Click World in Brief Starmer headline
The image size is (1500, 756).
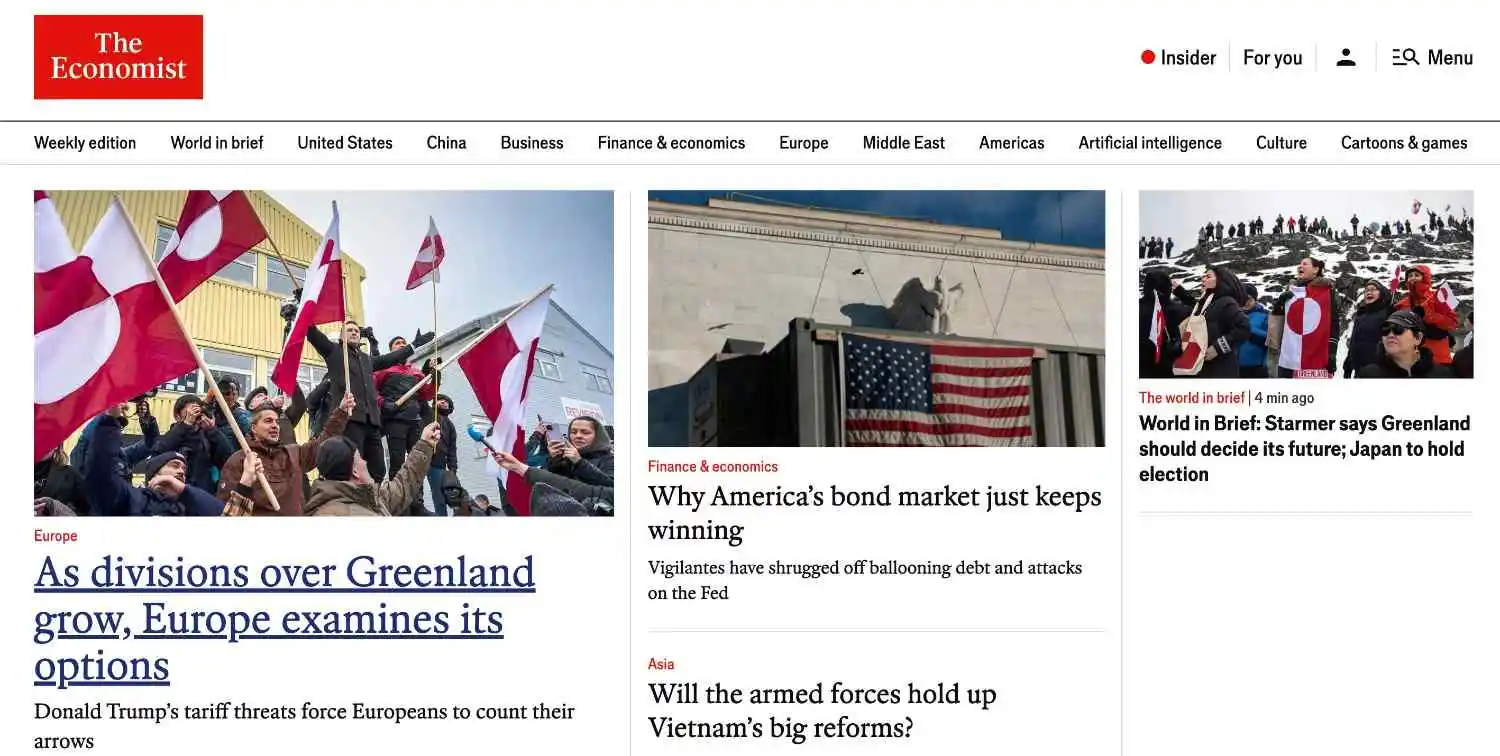[x=1304, y=449]
